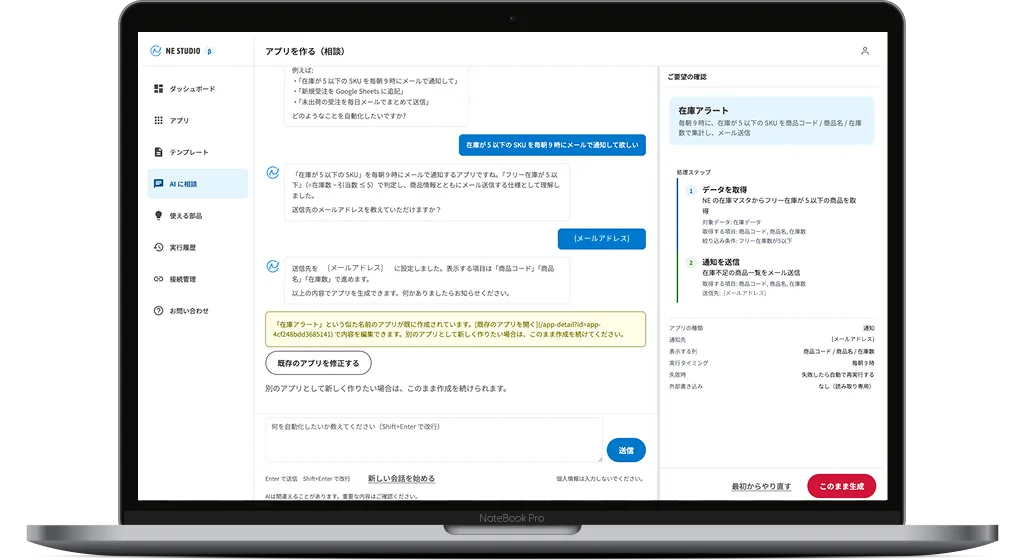The width and height of the screenshot is (1025, 560).
Task: Click the 送信 send button
Action: point(626,450)
